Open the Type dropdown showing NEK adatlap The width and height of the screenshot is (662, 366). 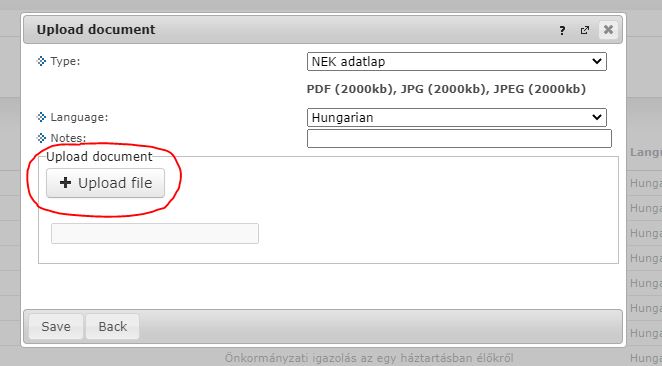[457, 62]
